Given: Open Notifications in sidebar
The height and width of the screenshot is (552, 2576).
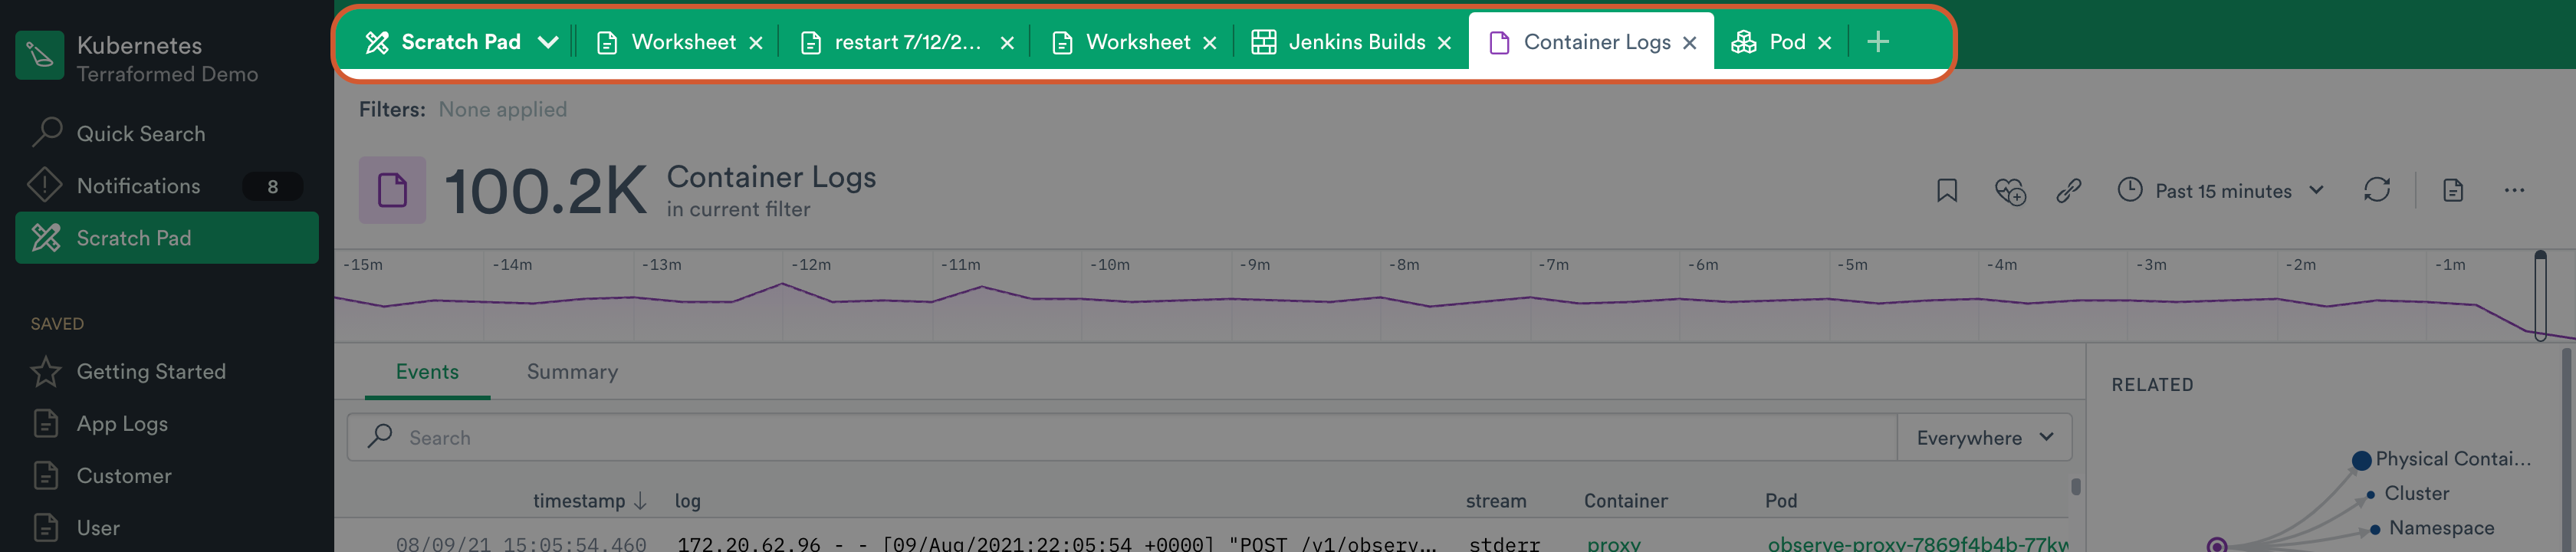Looking at the screenshot, I should [x=167, y=186].
